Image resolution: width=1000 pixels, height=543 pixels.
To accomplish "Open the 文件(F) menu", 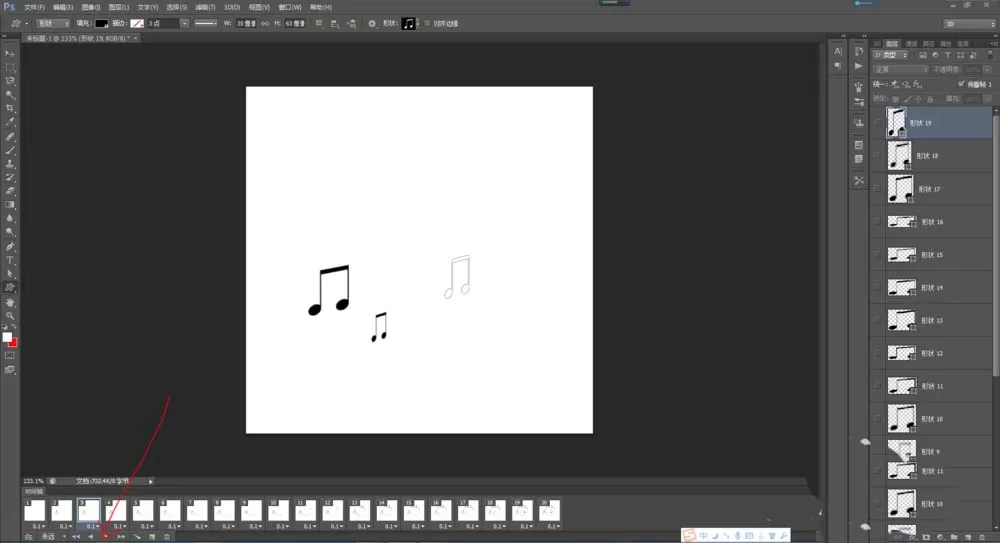I will pyautogui.click(x=34, y=7).
